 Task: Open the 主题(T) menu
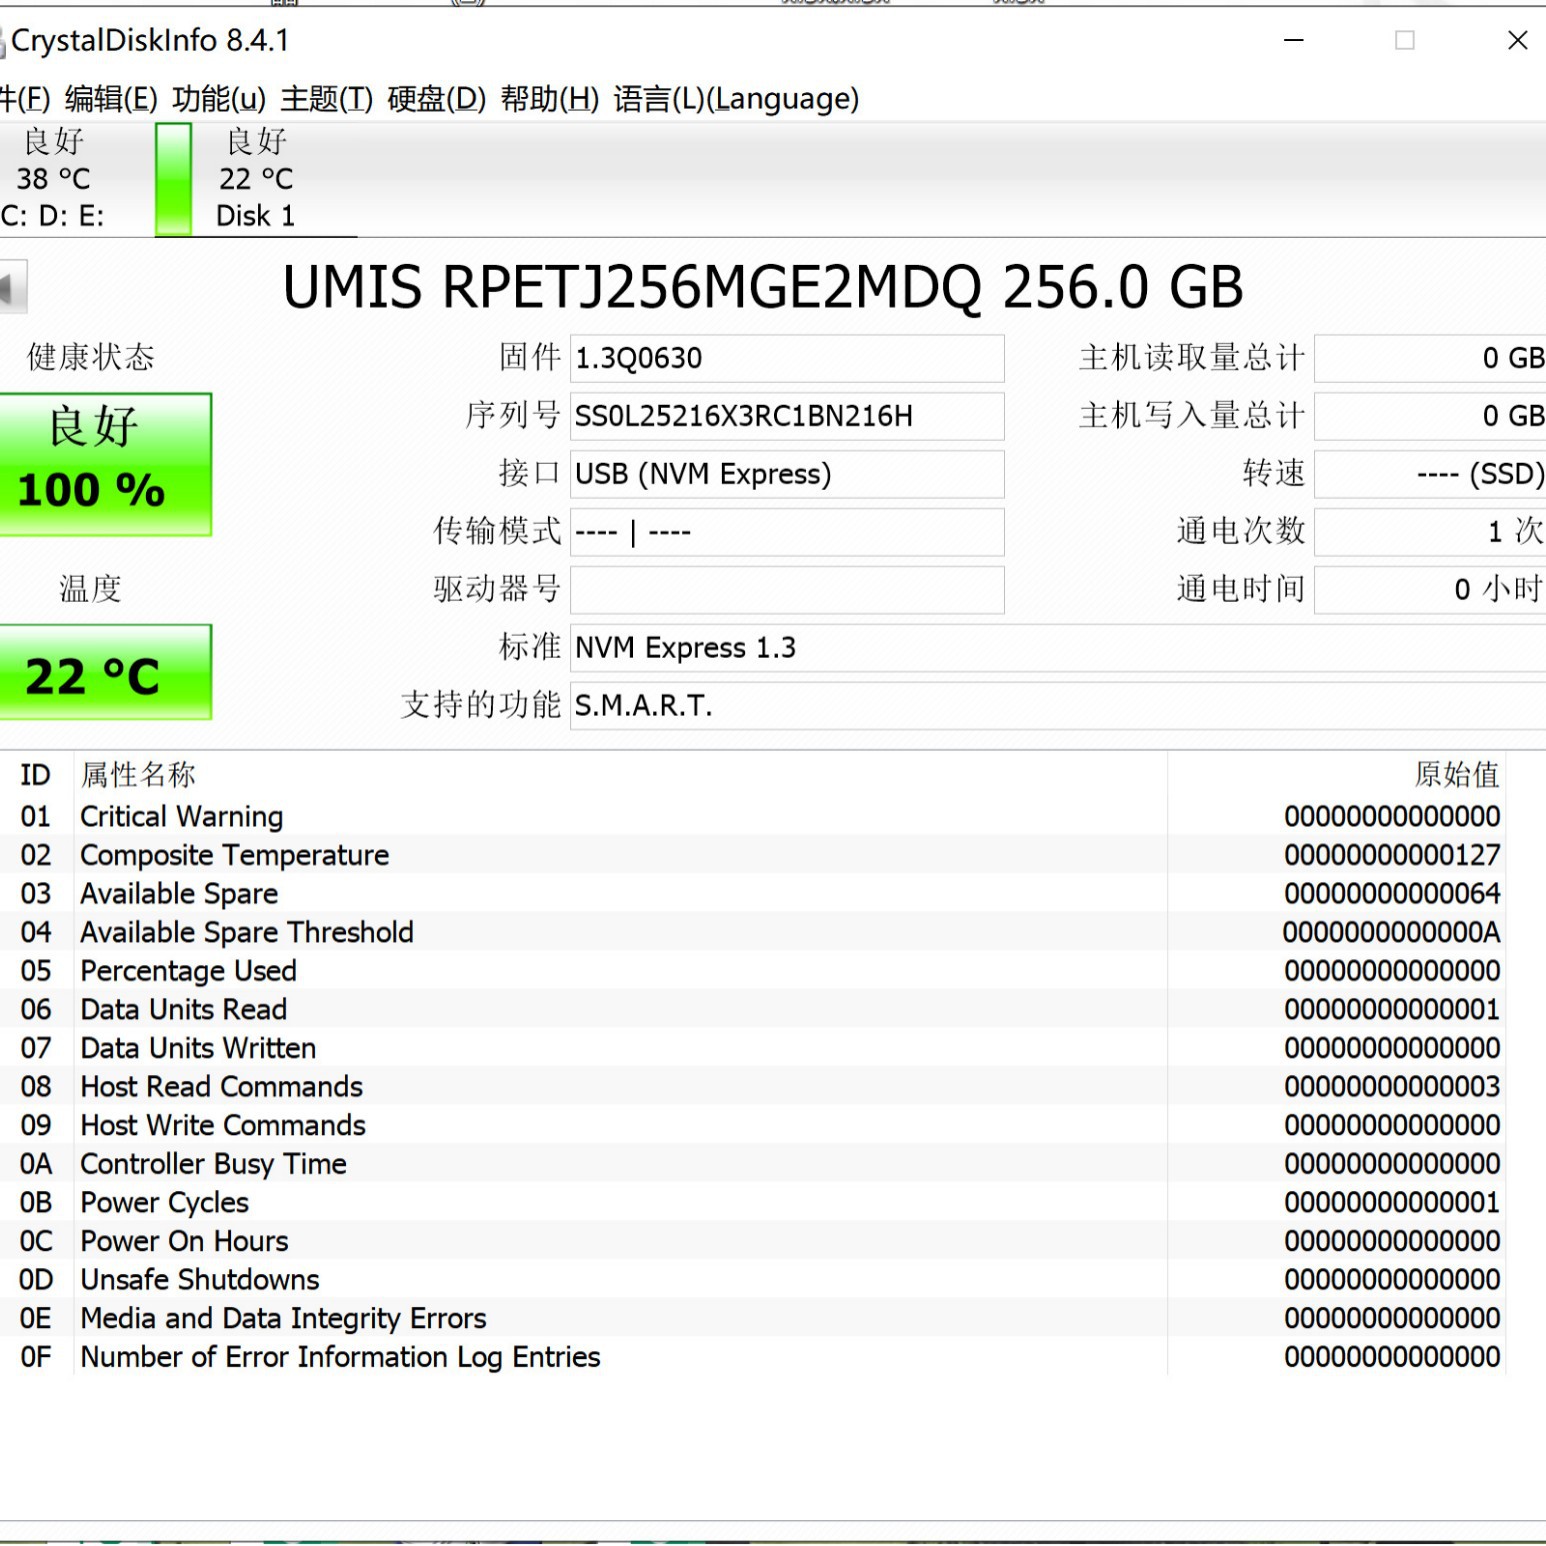coord(327,99)
